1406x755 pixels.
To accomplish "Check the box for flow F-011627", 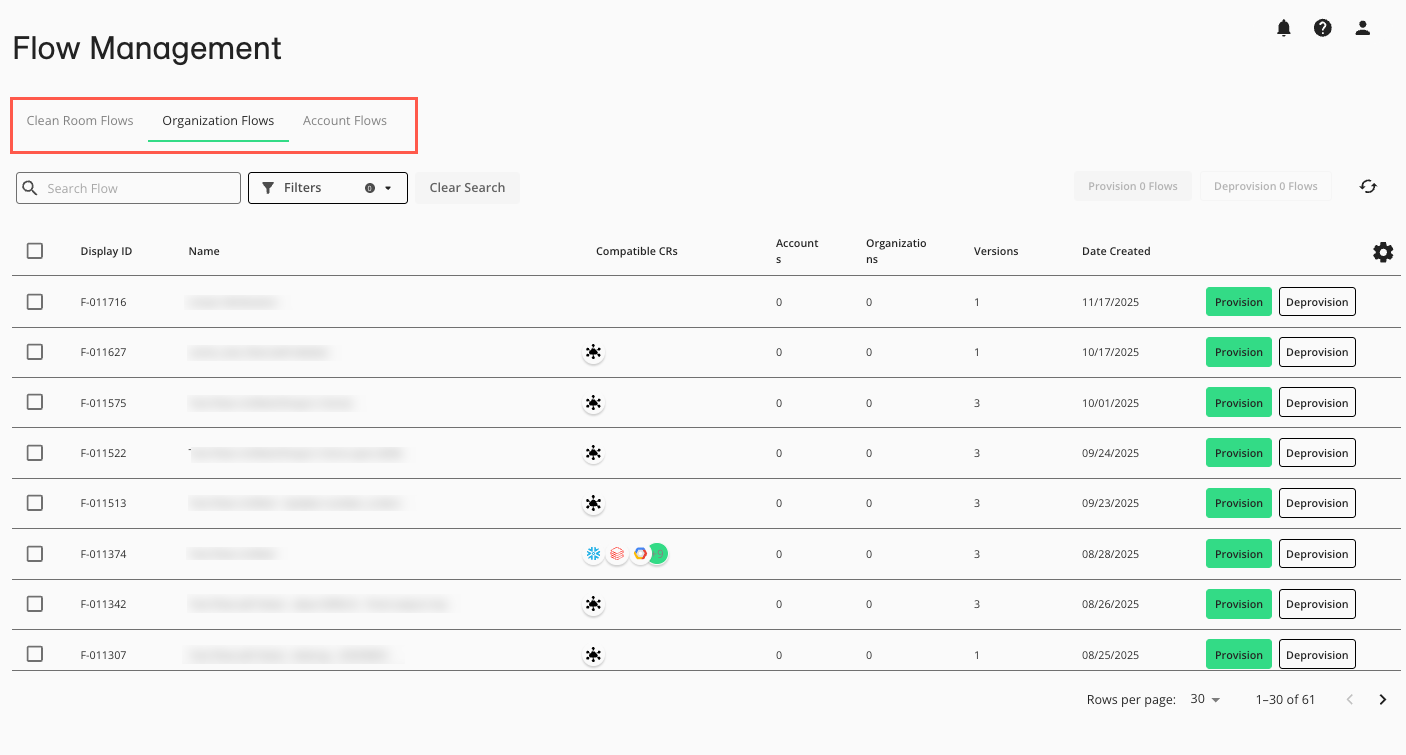I will coord(35,352).
